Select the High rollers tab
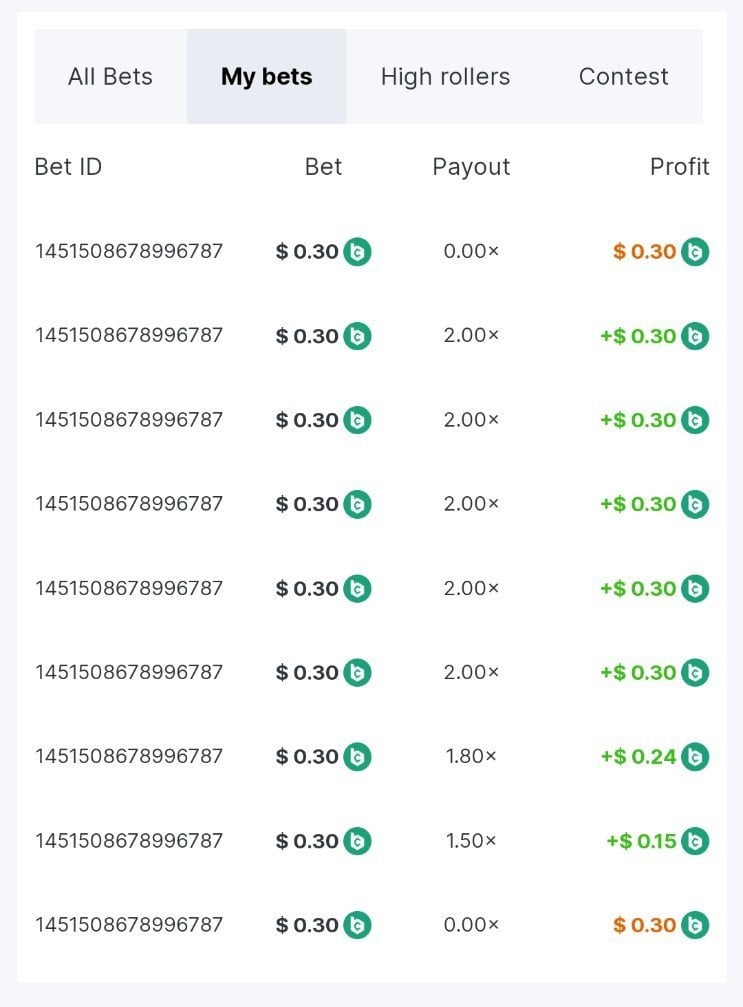Image resolution: width=743 pixels, height=1007 pixels. [445, 77]
